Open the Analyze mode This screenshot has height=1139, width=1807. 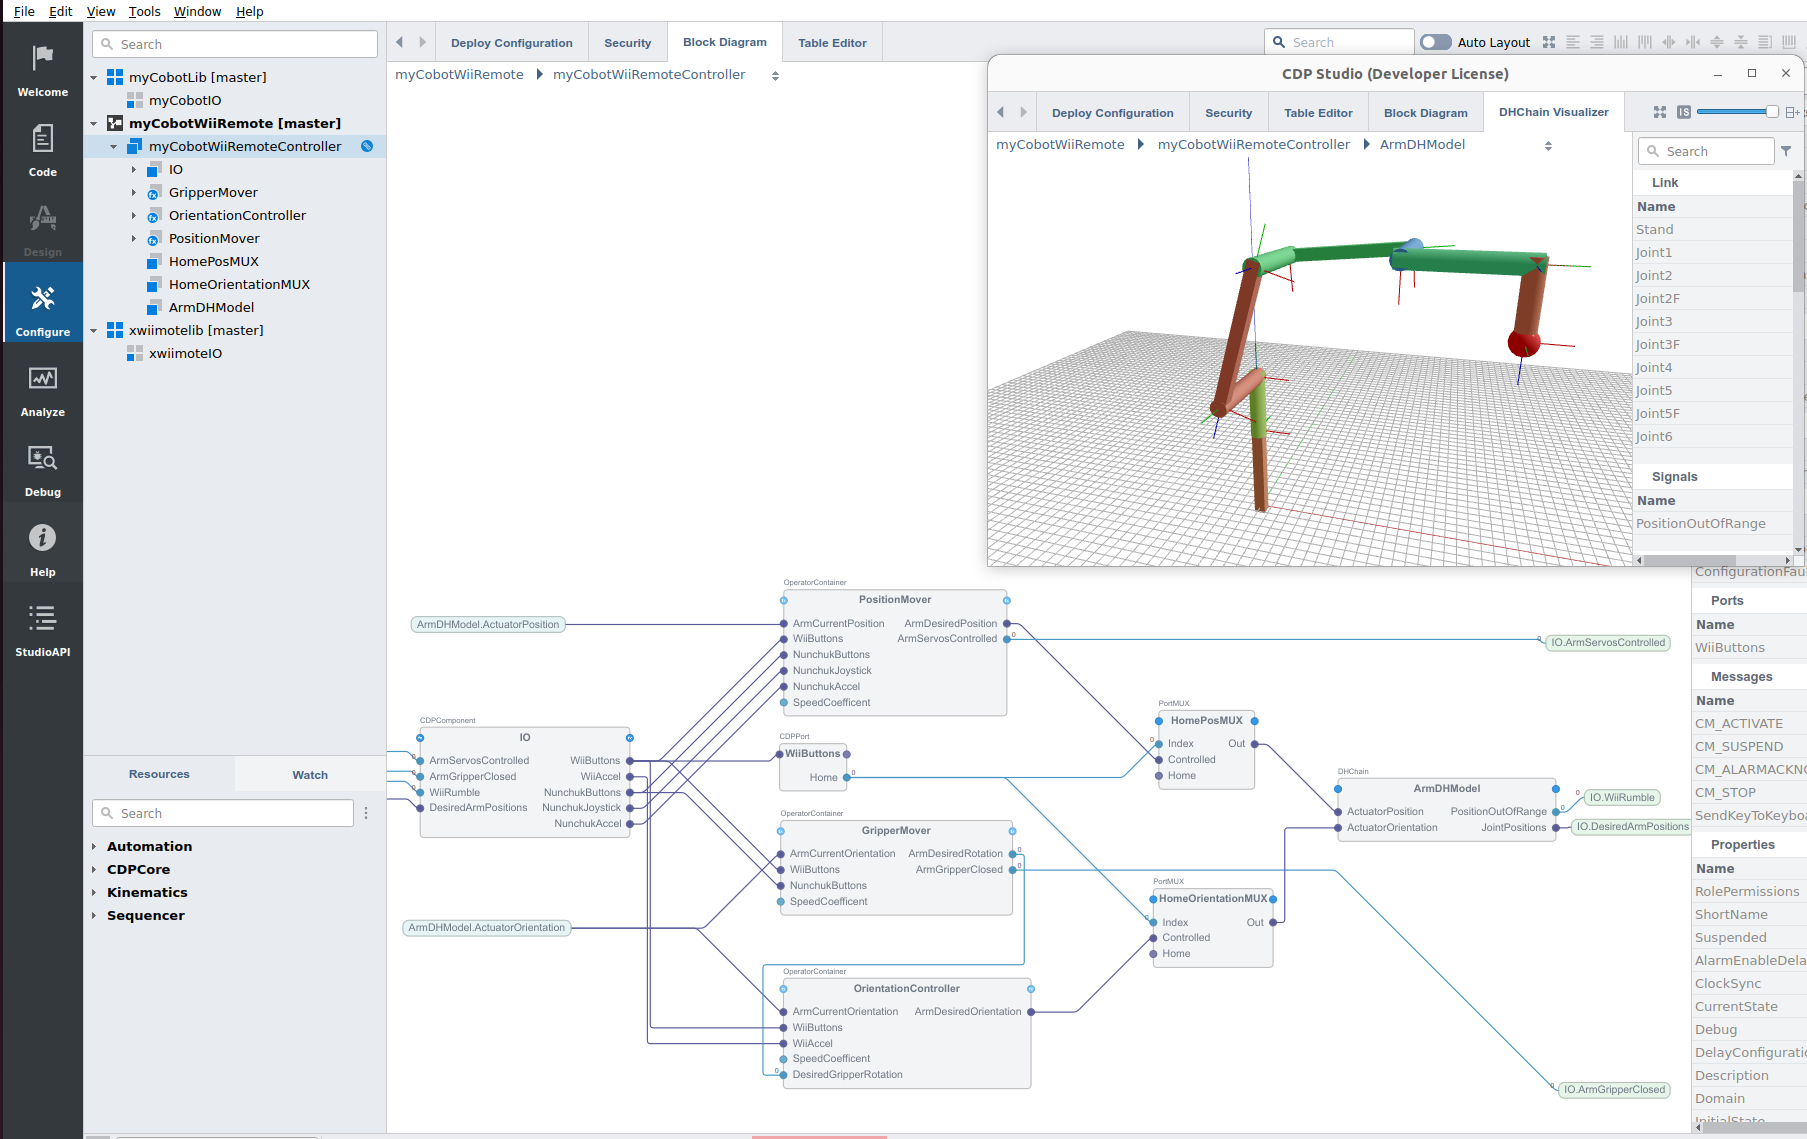[x=42, y=390]
